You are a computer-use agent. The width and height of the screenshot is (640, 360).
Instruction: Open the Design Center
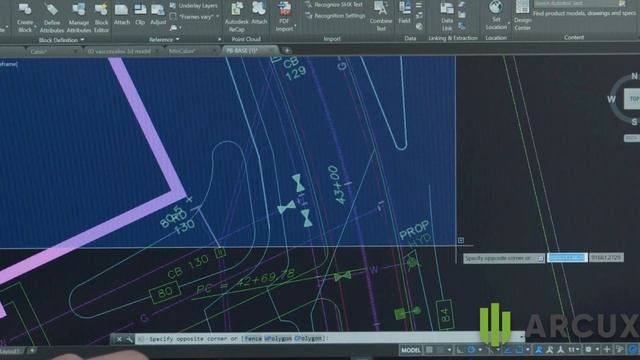522,16
